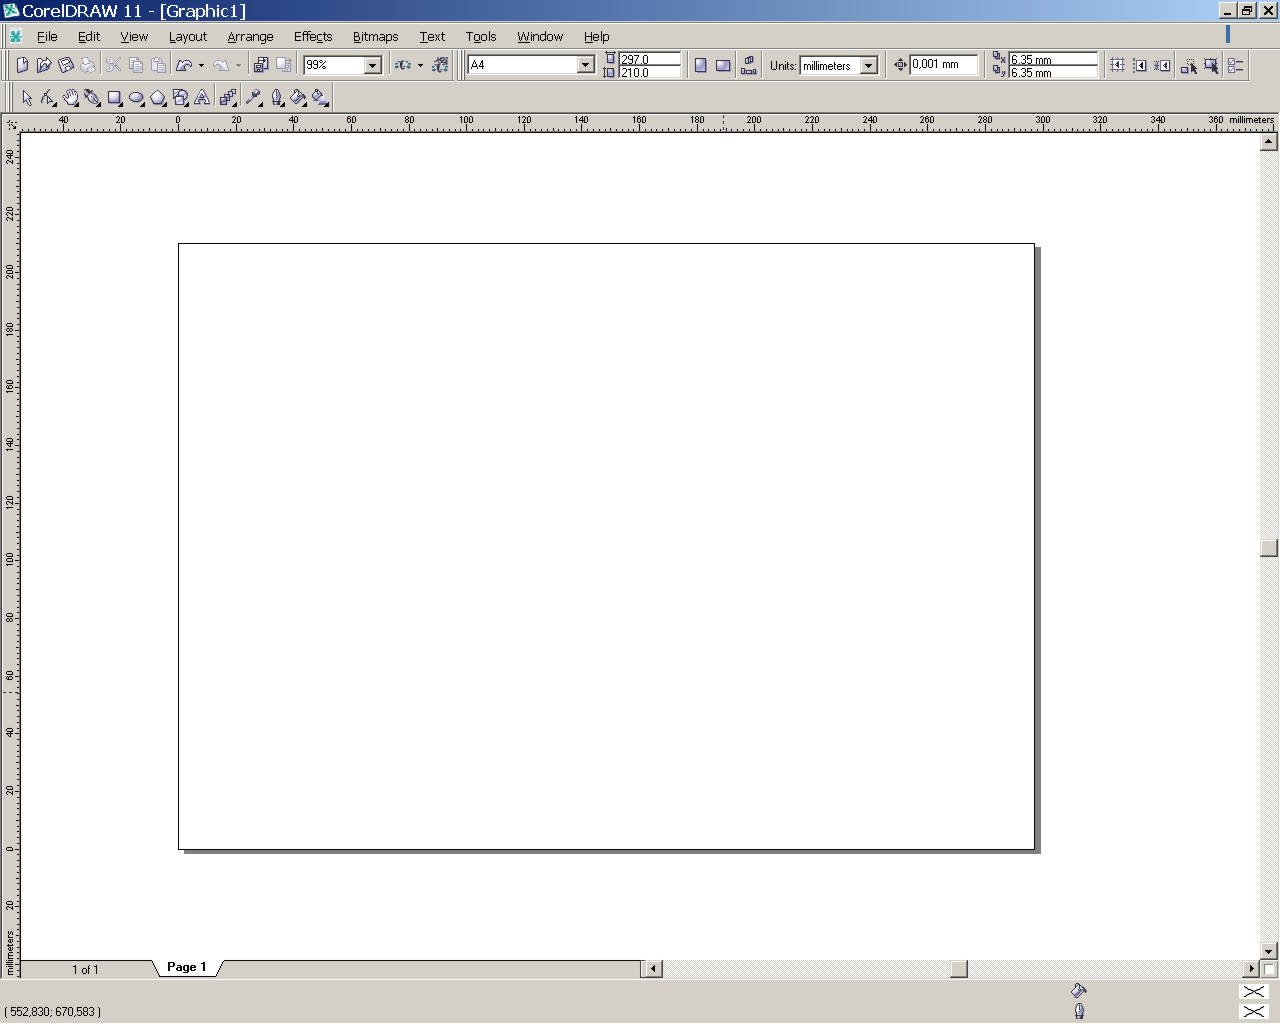The height and width of the screenshot is (1024, 1280).
Task: Toggle Snap to Objects
Action: pyautogui.click(x=1161, y=65)
